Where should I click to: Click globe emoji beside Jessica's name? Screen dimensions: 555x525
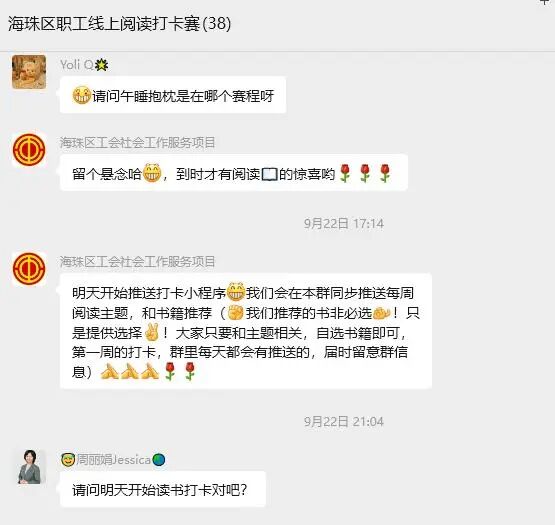[x=159, y=460]
